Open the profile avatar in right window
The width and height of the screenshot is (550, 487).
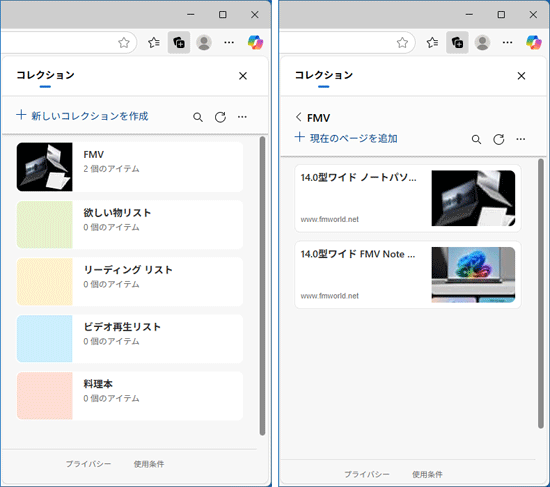tap(482, 42)
